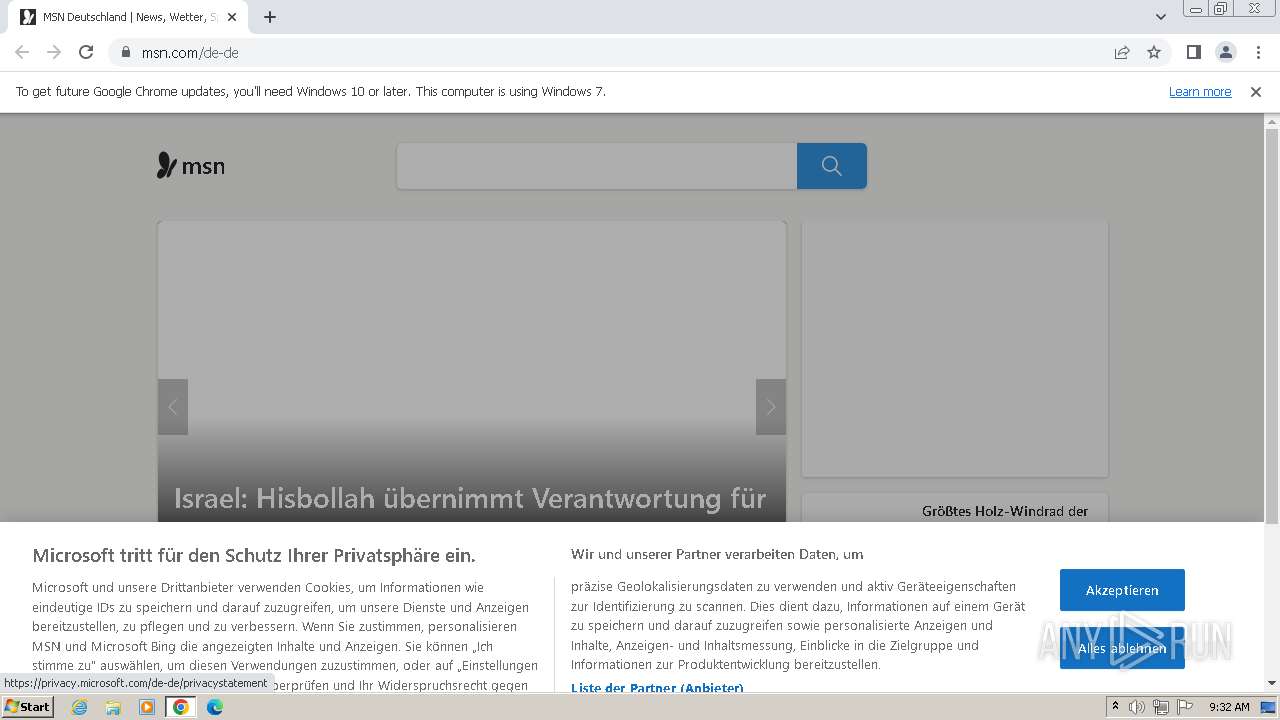
Task: Show previous carousel story
Action: point(173,407)
